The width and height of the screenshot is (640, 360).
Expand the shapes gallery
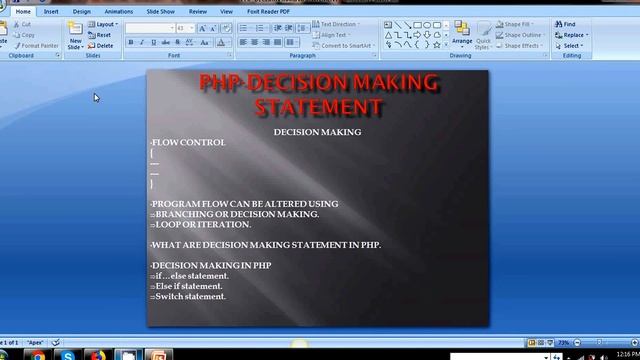tap(446, 45)
